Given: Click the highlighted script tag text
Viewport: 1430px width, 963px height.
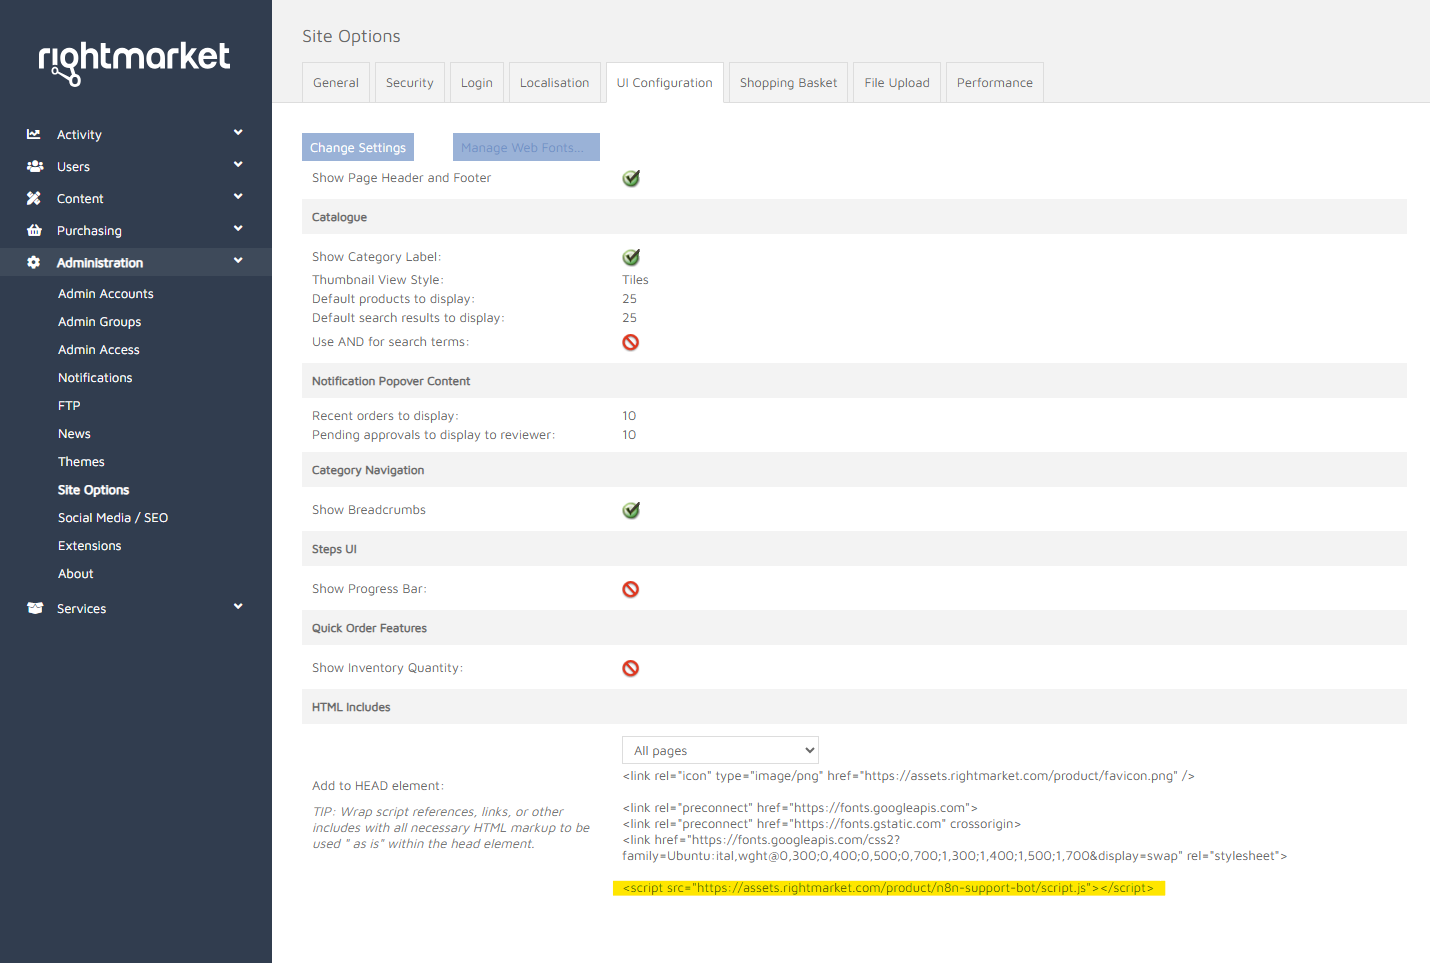Looking at the screenshot, I should pos(888,888).
